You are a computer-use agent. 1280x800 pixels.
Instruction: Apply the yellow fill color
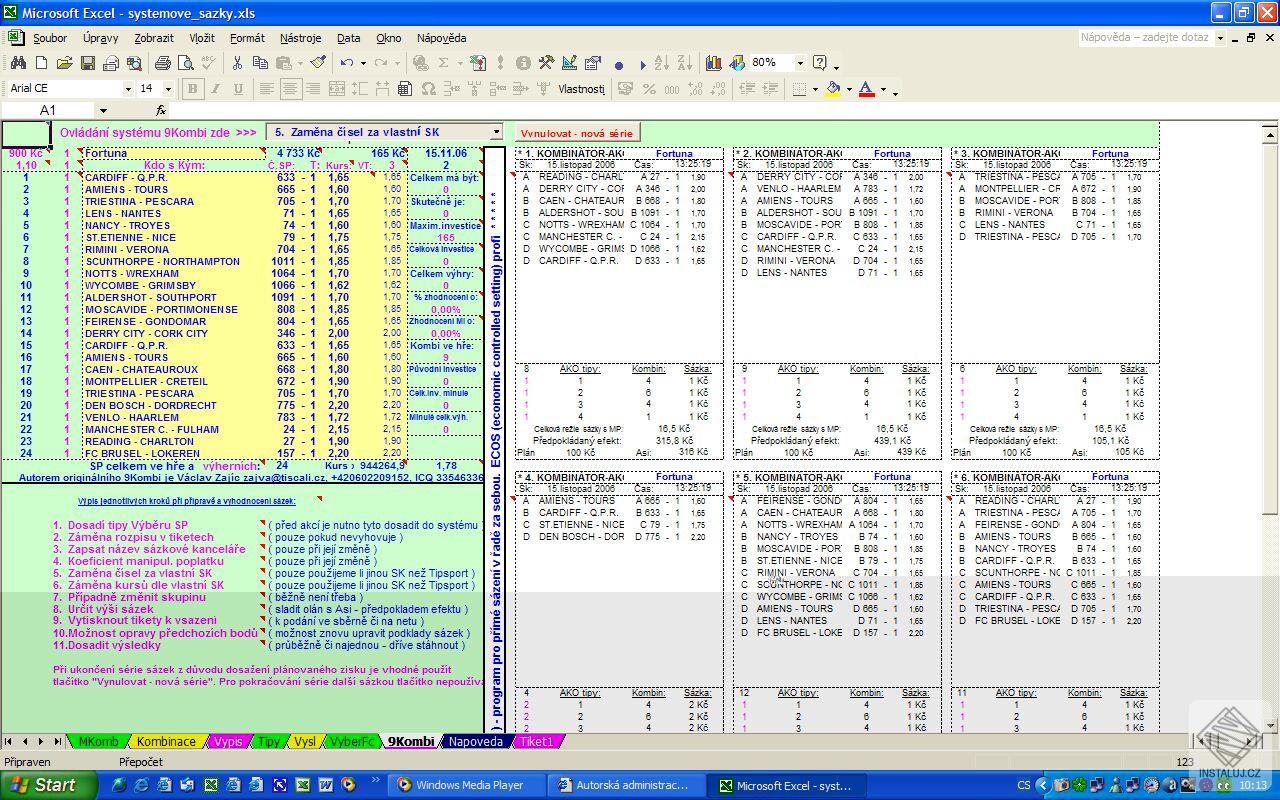tap(832, 89)
